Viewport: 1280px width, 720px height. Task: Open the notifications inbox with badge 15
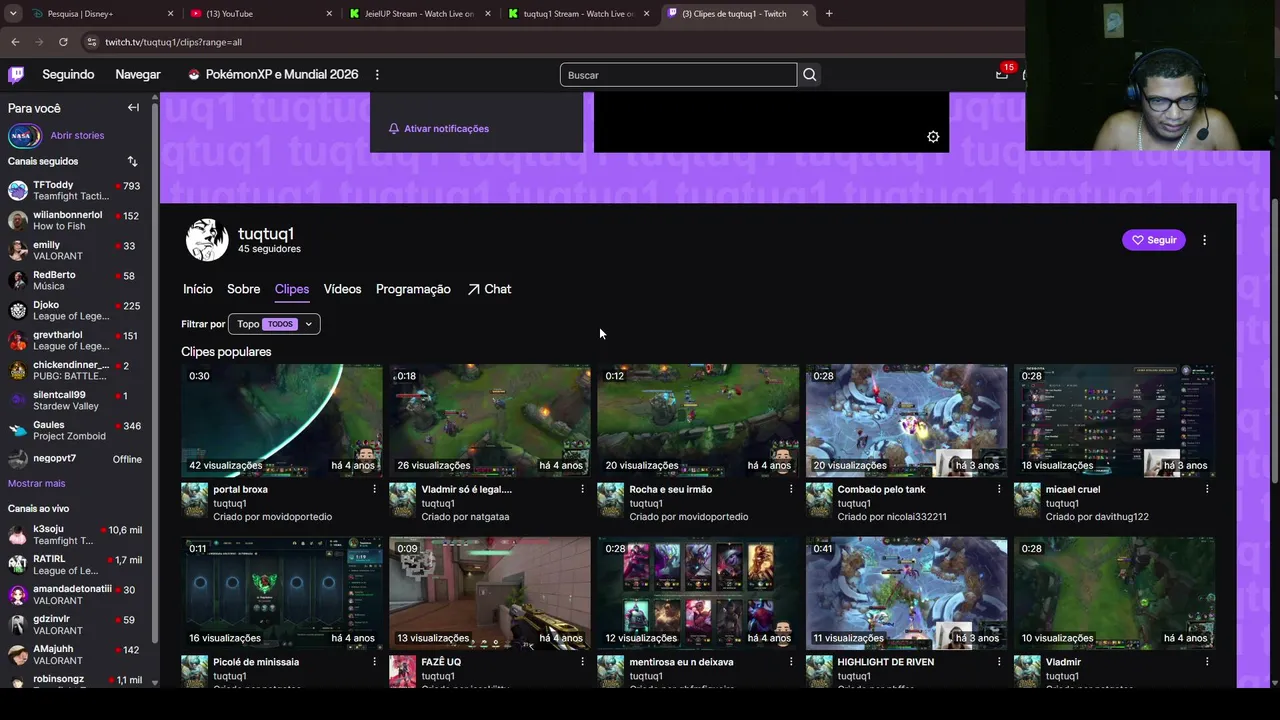[1002, 74]
